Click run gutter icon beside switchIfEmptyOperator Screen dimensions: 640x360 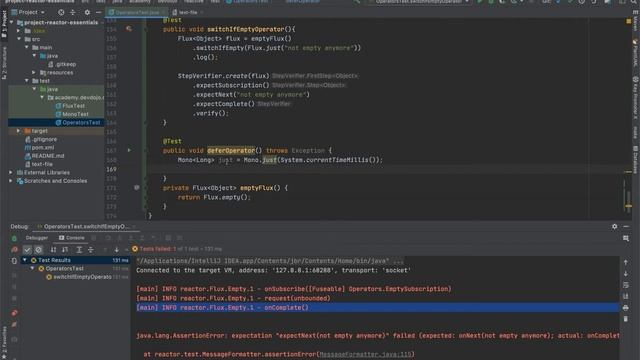pyautogui.click(x=129, y=29)
